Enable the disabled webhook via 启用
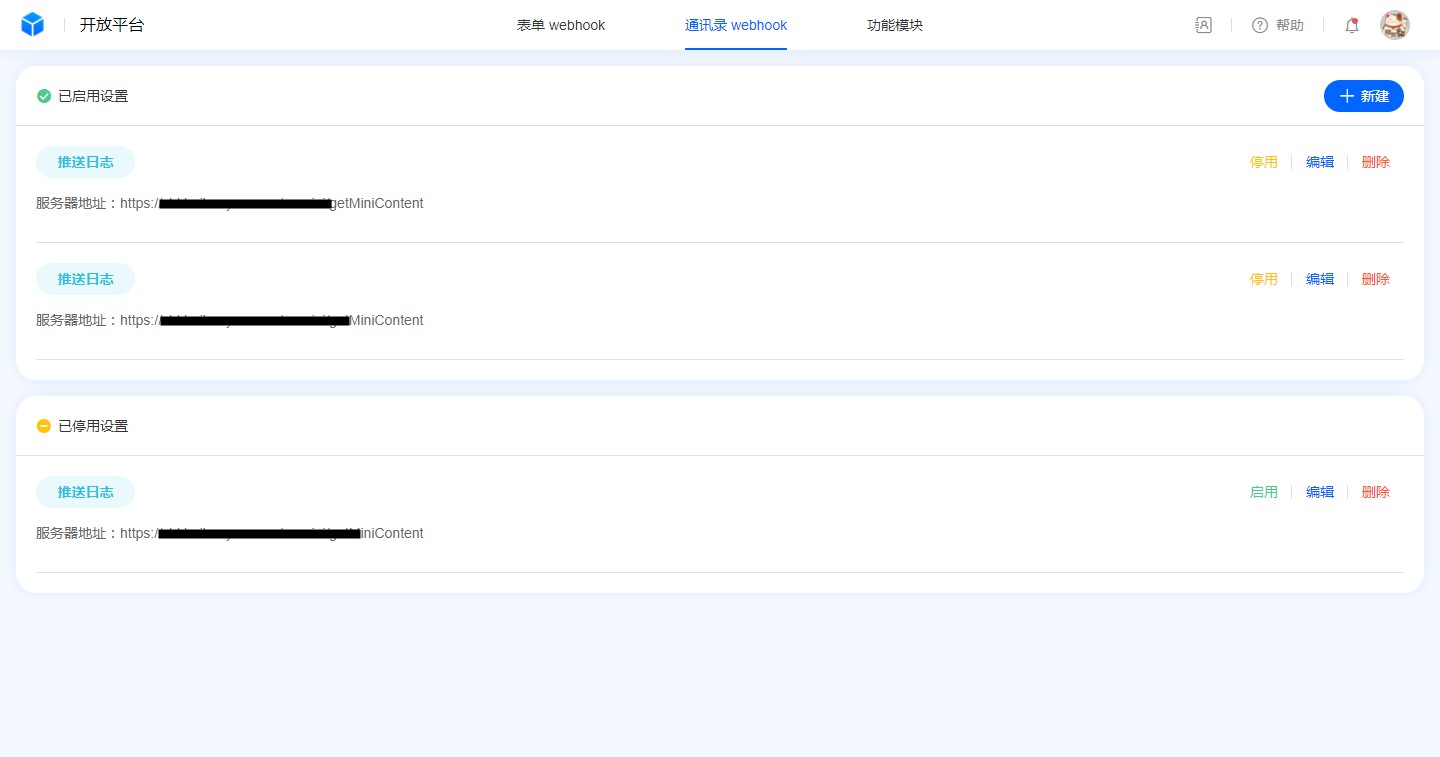The image size is (1440, 757). point(1263,492)
